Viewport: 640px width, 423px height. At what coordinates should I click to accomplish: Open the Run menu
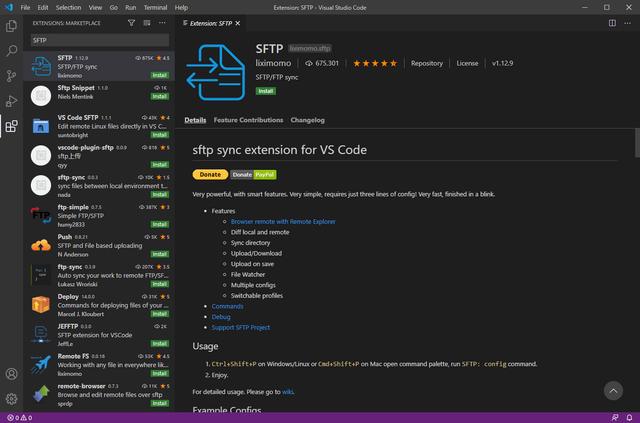click(x=131, y=7)
